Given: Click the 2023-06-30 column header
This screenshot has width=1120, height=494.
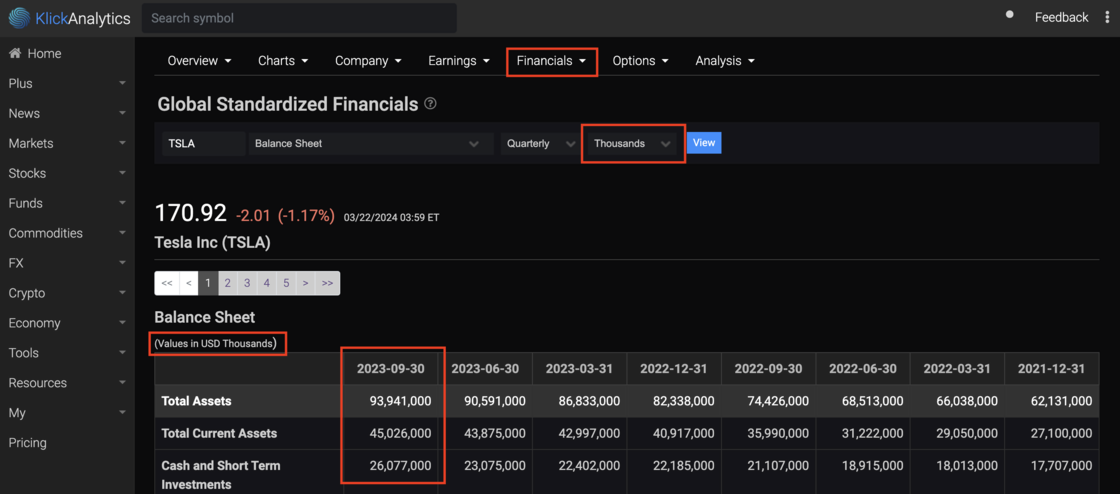Looking at the screenshot, I should pos(485,369).
